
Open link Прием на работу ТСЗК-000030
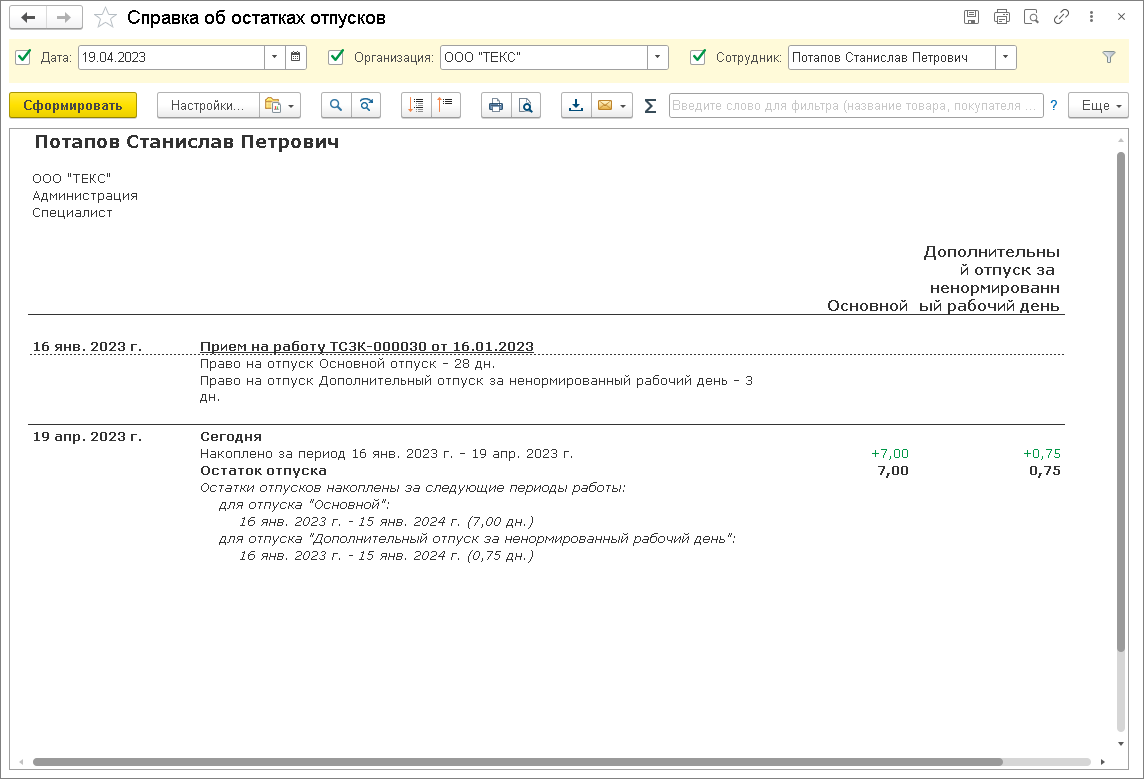[367, 346]
